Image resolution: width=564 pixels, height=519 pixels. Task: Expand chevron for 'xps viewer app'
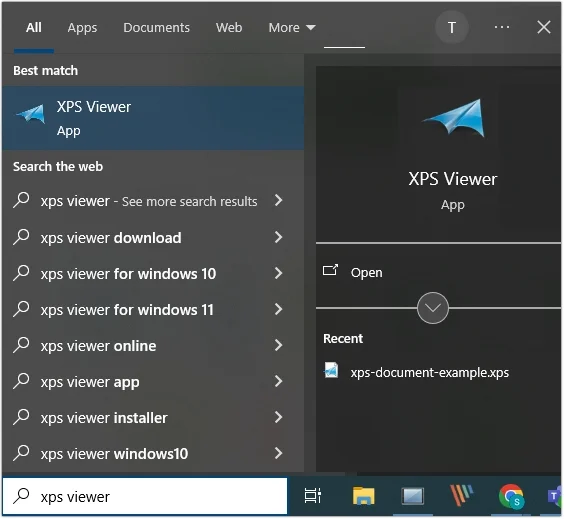pyautogui.click(x=278, y=381)
